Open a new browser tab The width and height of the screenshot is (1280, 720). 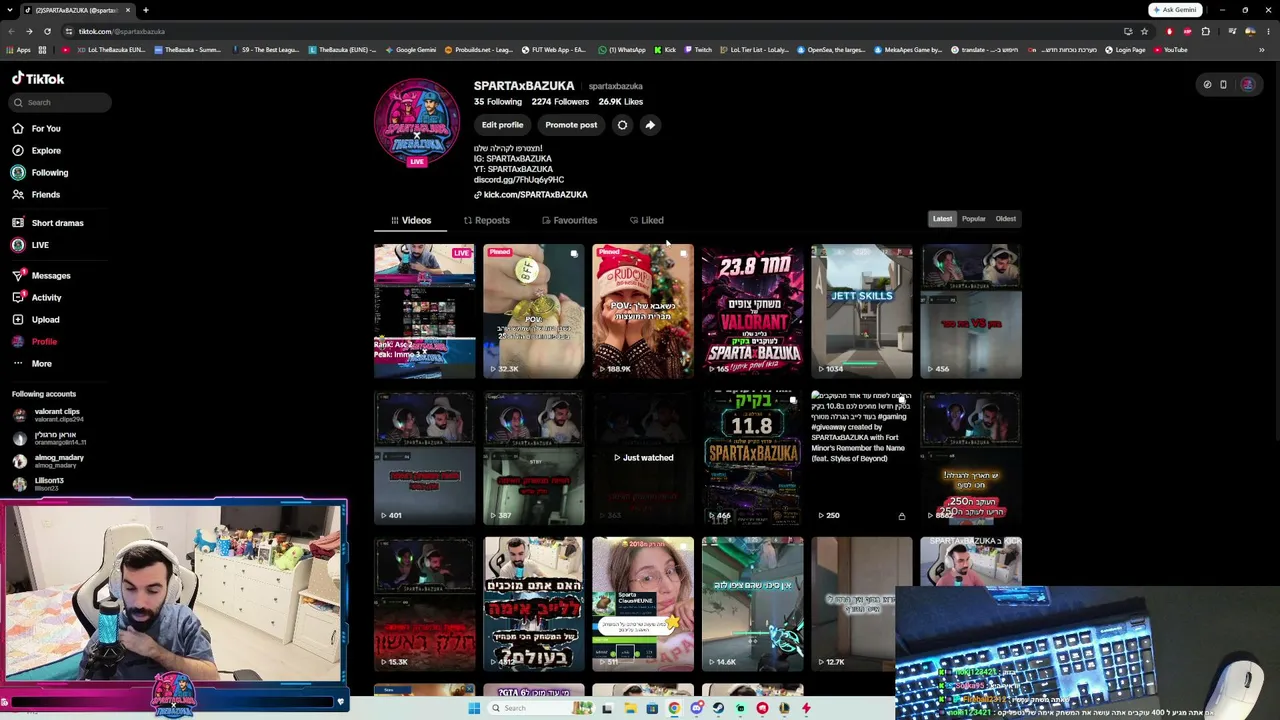pos(145,10)
